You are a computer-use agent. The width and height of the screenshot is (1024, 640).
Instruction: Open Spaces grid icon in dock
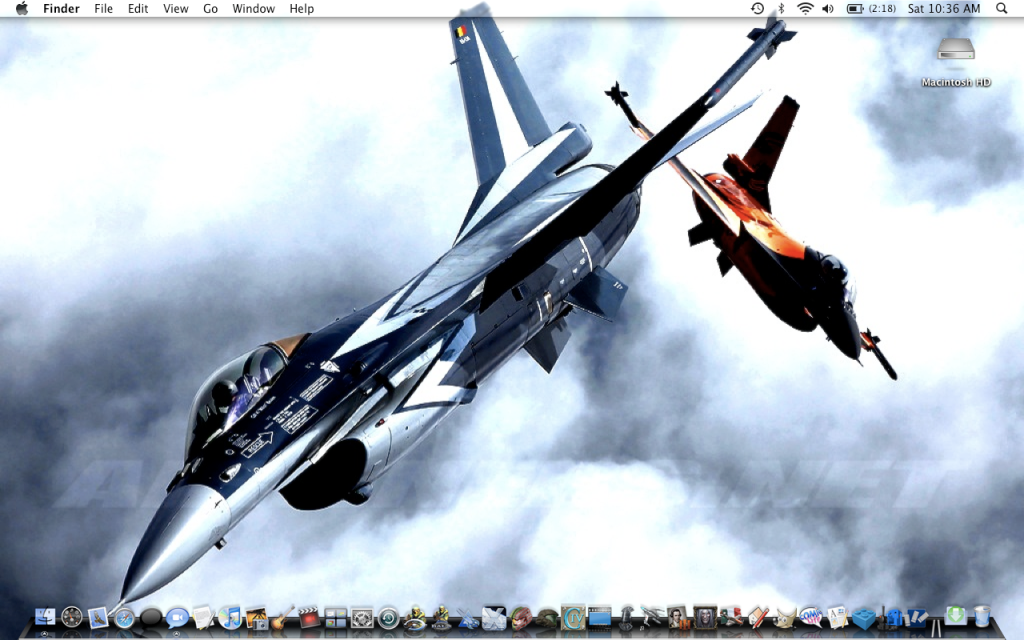(x=336, y=617)
